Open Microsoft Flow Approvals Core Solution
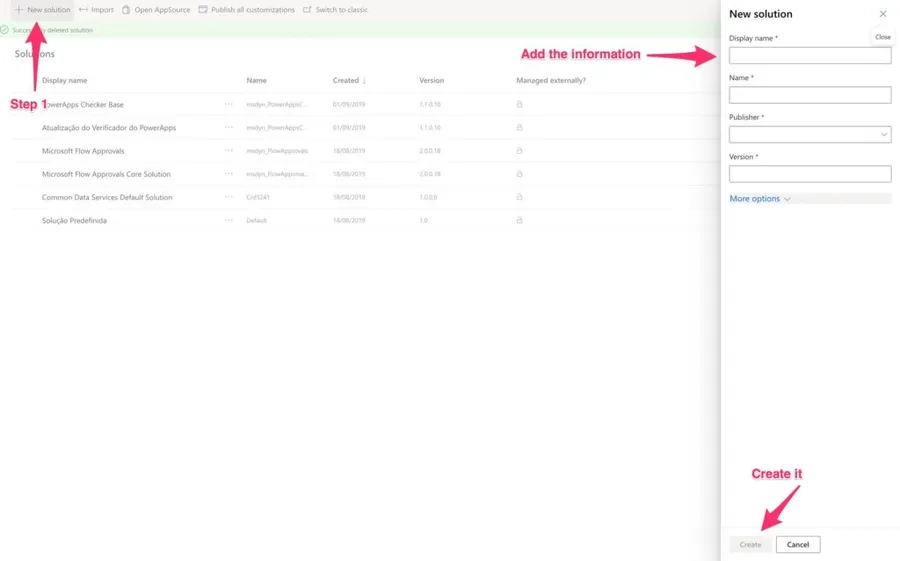Viewport: 900px width, 561px height. (x=106, y=174)
